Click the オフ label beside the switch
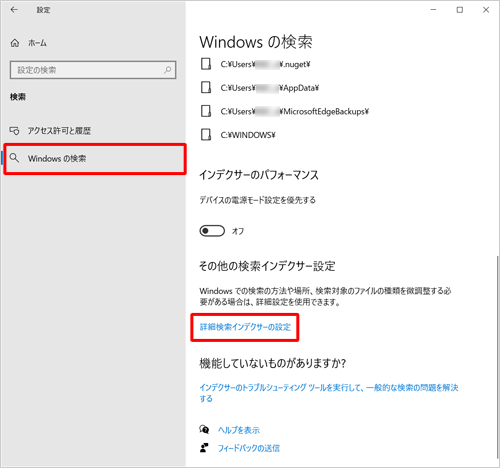This screenshot has width=500, height=468. coord(238,231)
